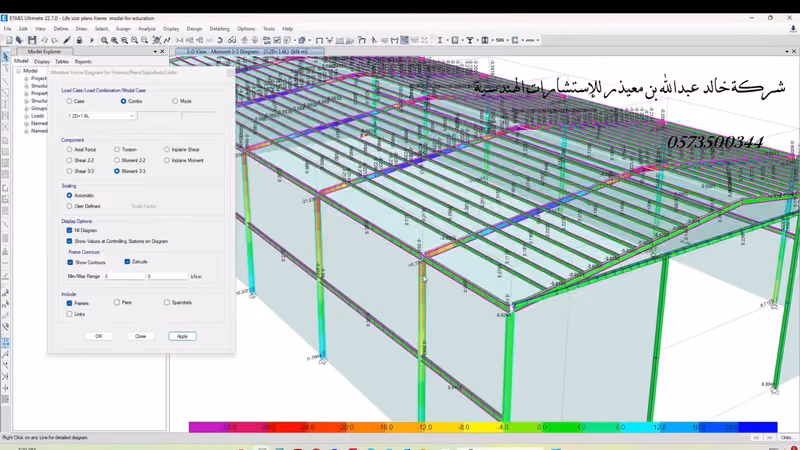
Task: Click the Show Undeformed Shape rectangle icon
Action: (319, 40)
